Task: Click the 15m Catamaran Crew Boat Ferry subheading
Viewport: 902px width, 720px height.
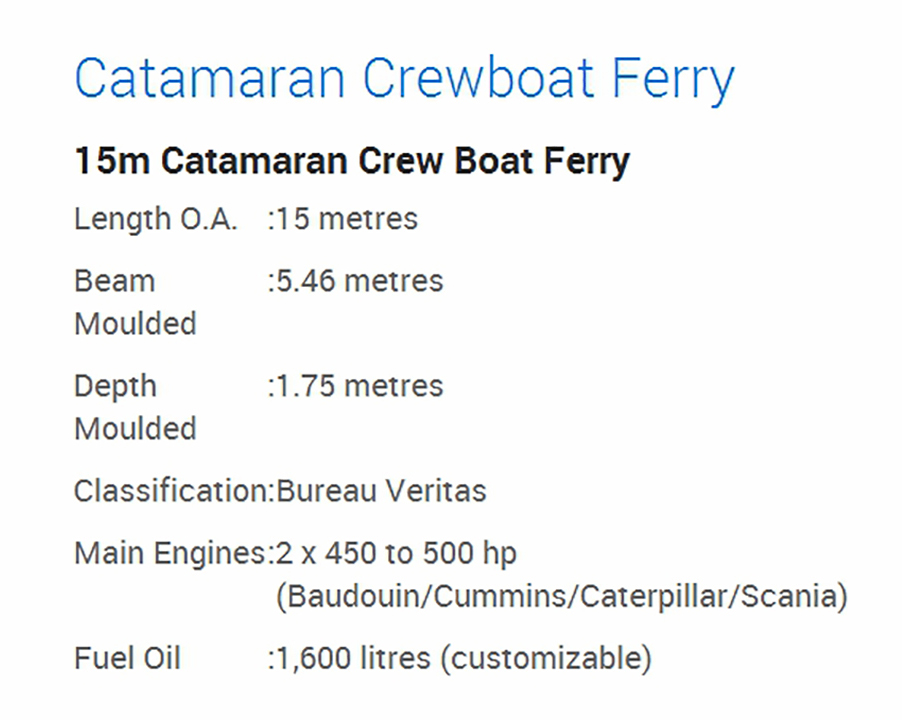Action: click(352, 161)
